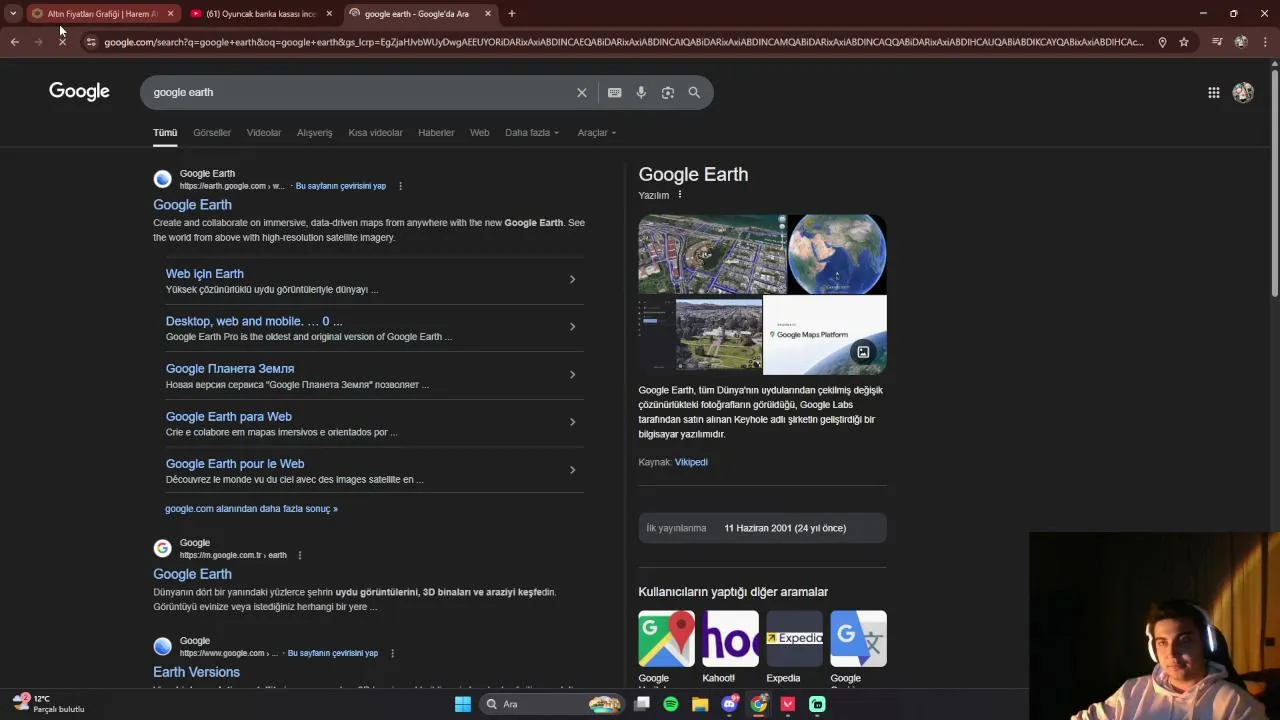Search by image using the camera lens icon

tap(667, 92)
